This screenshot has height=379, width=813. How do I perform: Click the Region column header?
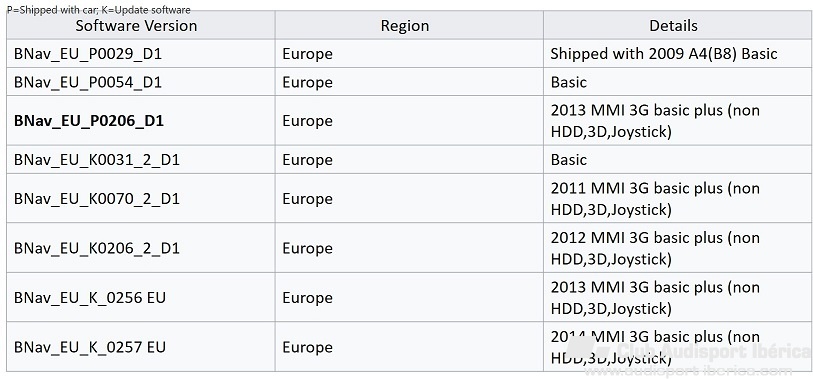[x=404, y=26]
